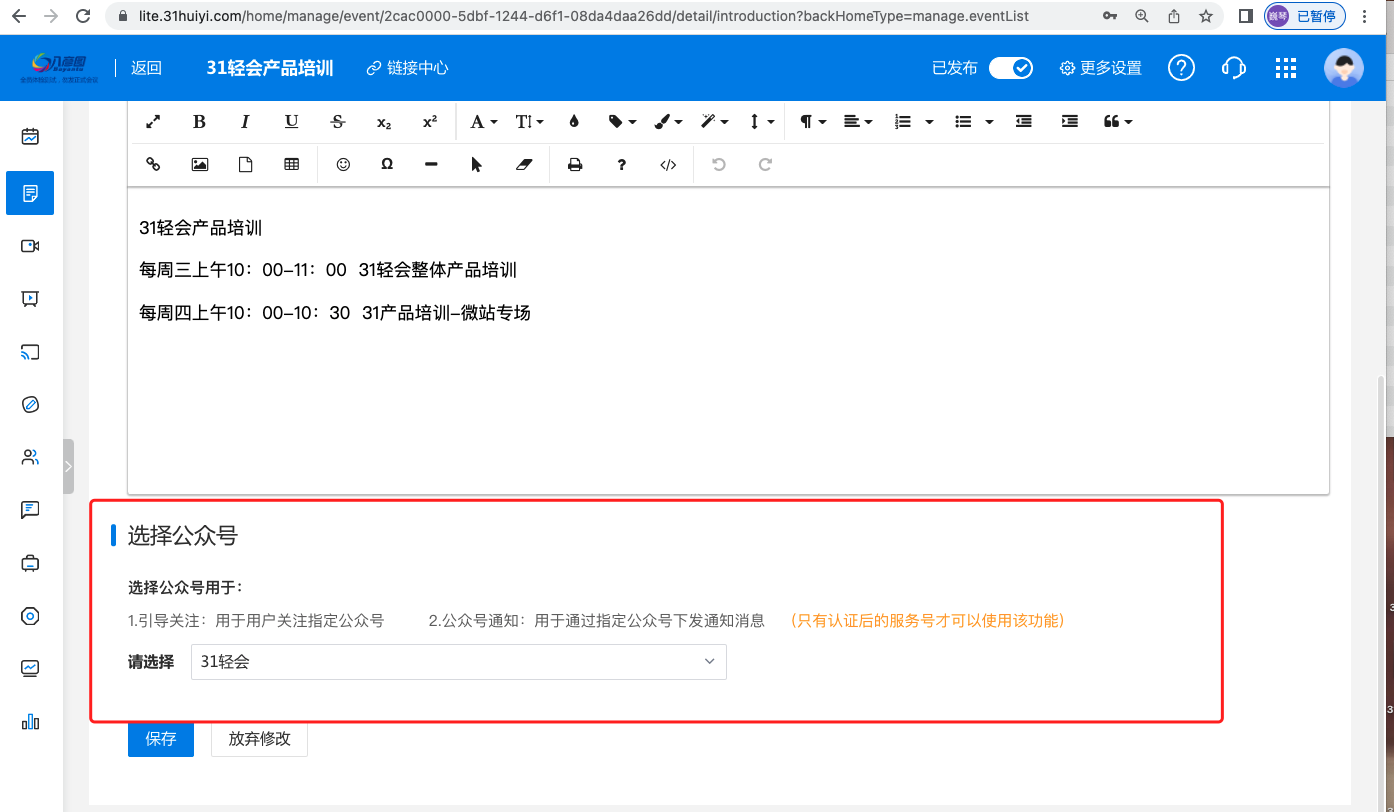The height and width of the screenshot is (812, 1394).
Task: Open 更多设置 settings
Action: (1100, 68)
